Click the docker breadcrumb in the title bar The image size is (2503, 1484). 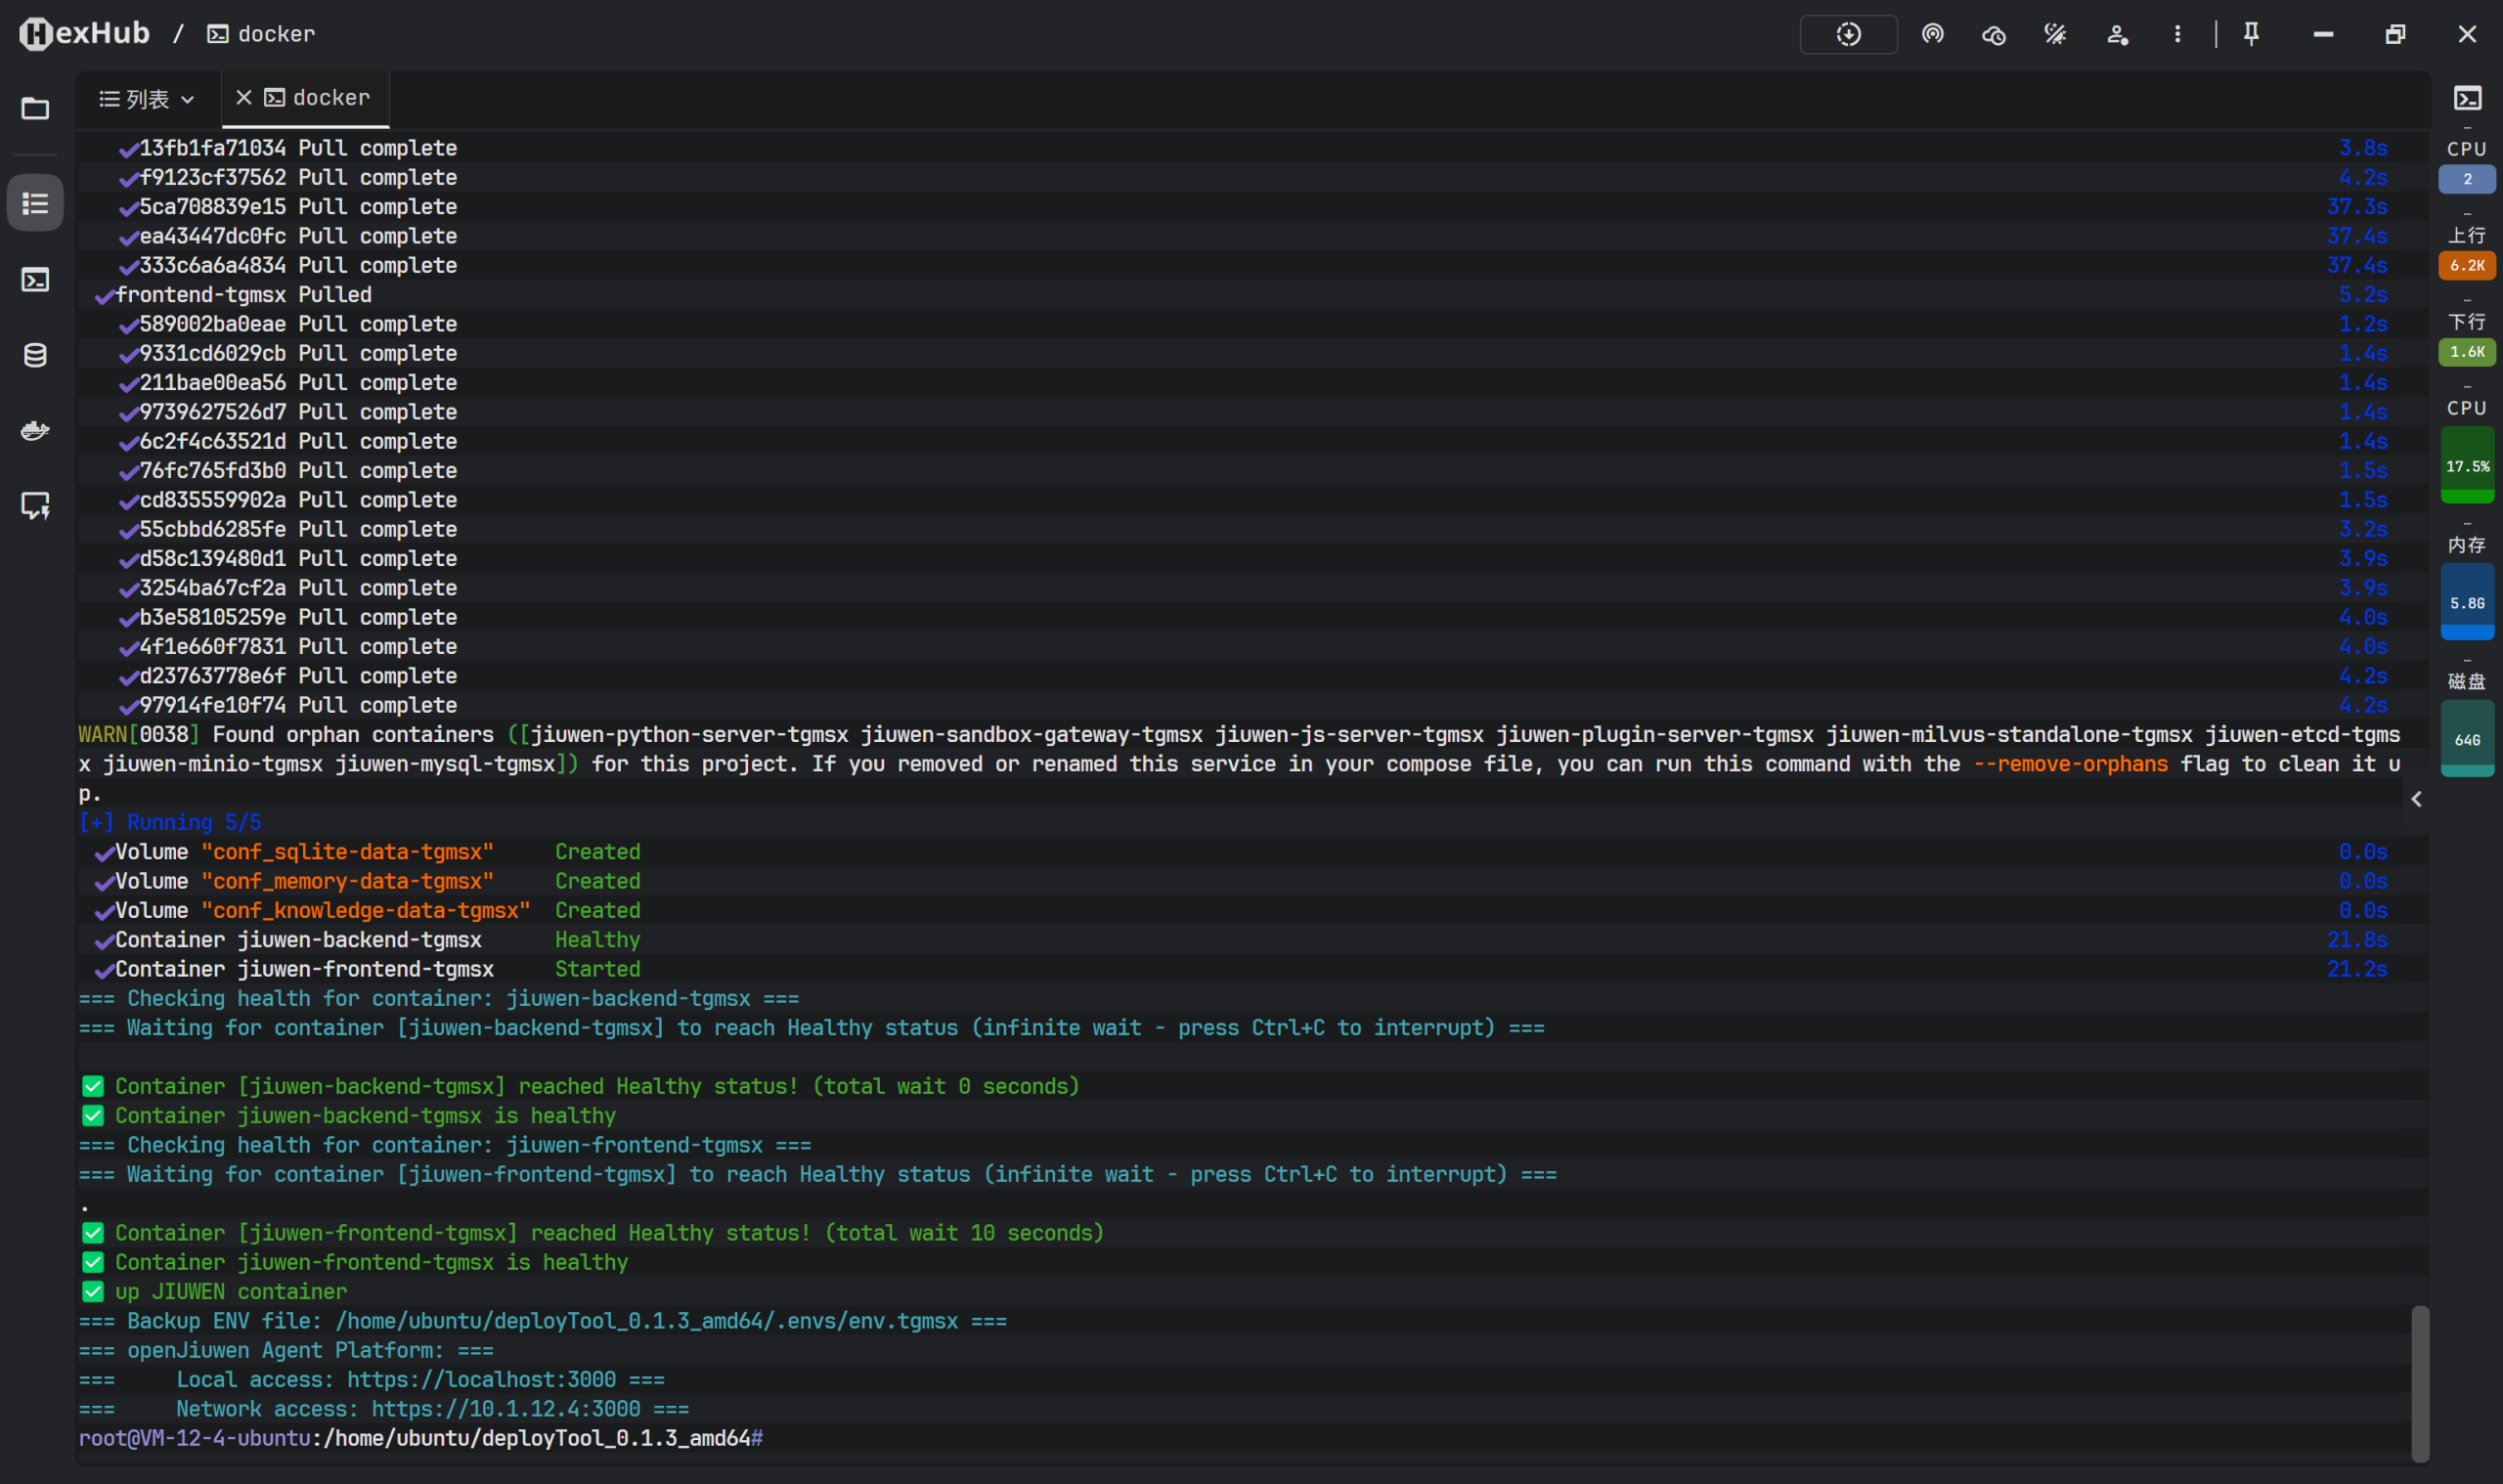262,34
